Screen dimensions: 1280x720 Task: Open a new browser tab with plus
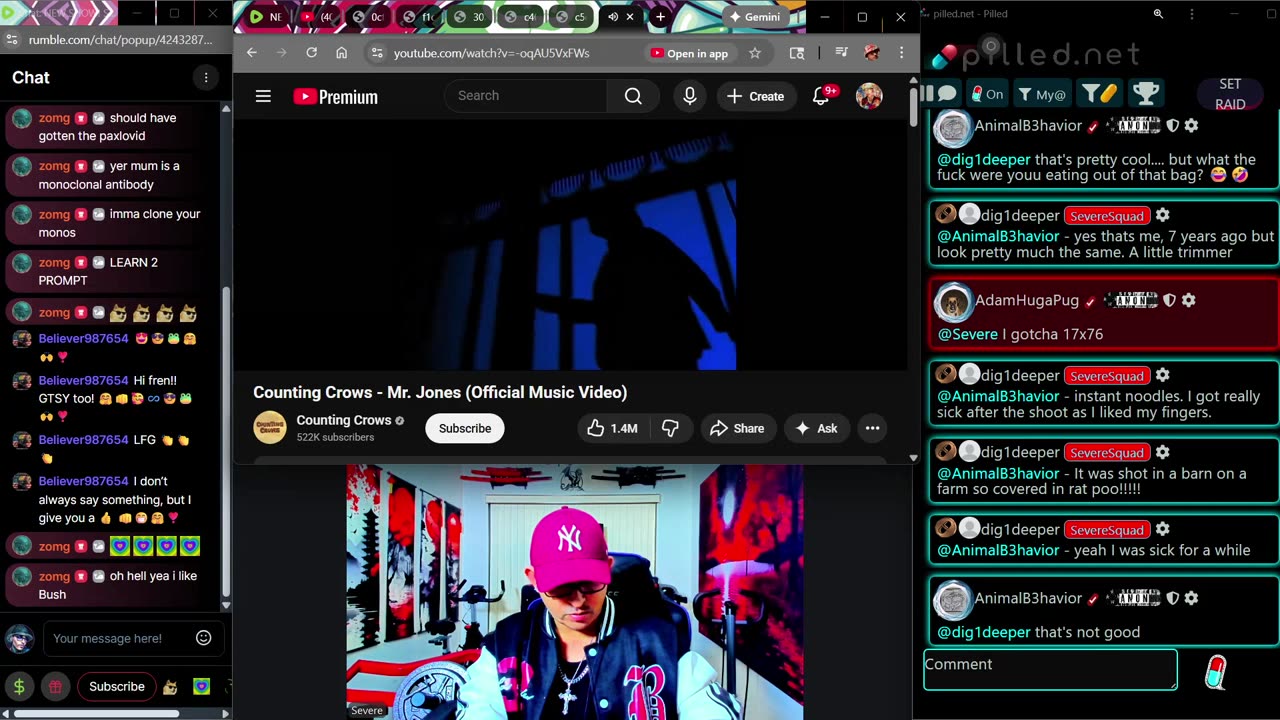pos(660,17)
